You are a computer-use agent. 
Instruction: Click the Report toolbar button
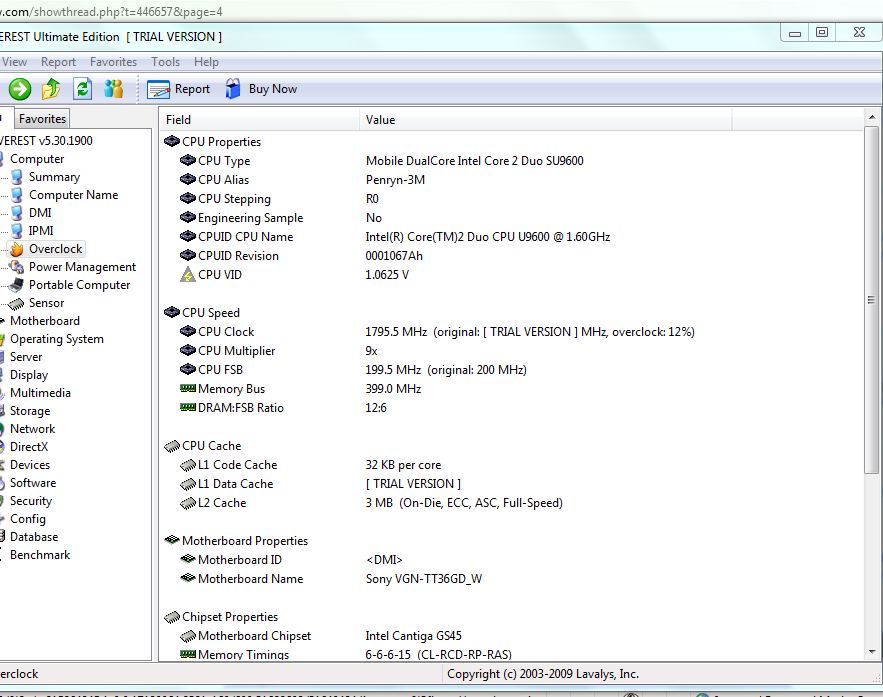click(x=178, y=89)
